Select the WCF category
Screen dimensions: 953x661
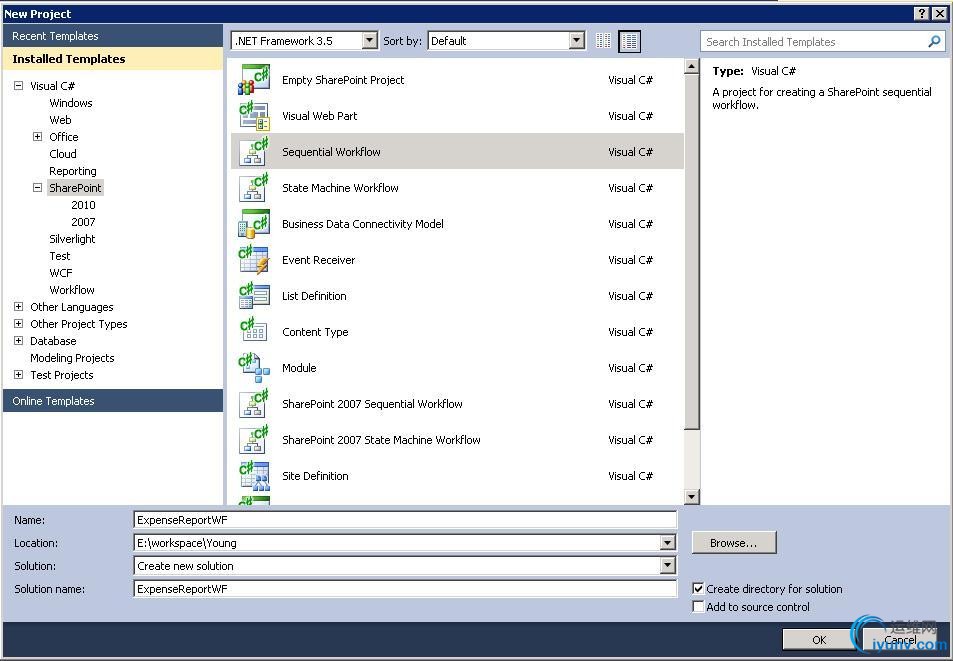coord(61,273)
